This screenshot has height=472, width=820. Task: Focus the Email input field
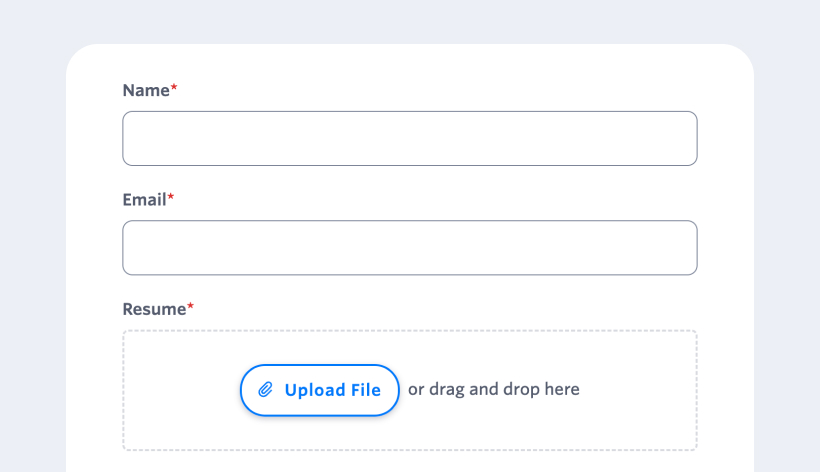[x=409, y=248]
